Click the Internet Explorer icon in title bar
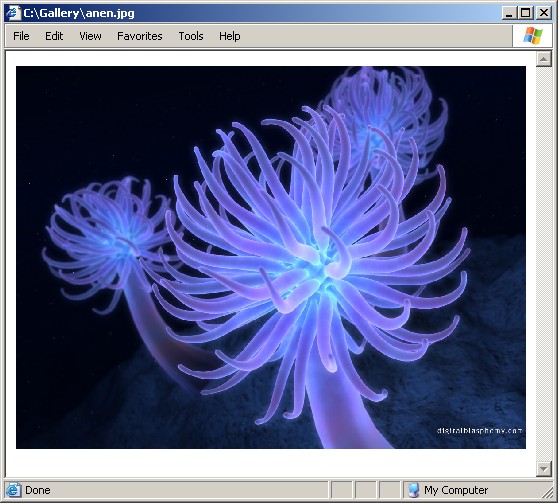This screenshot has width=558, height=503. pos(13,13)
